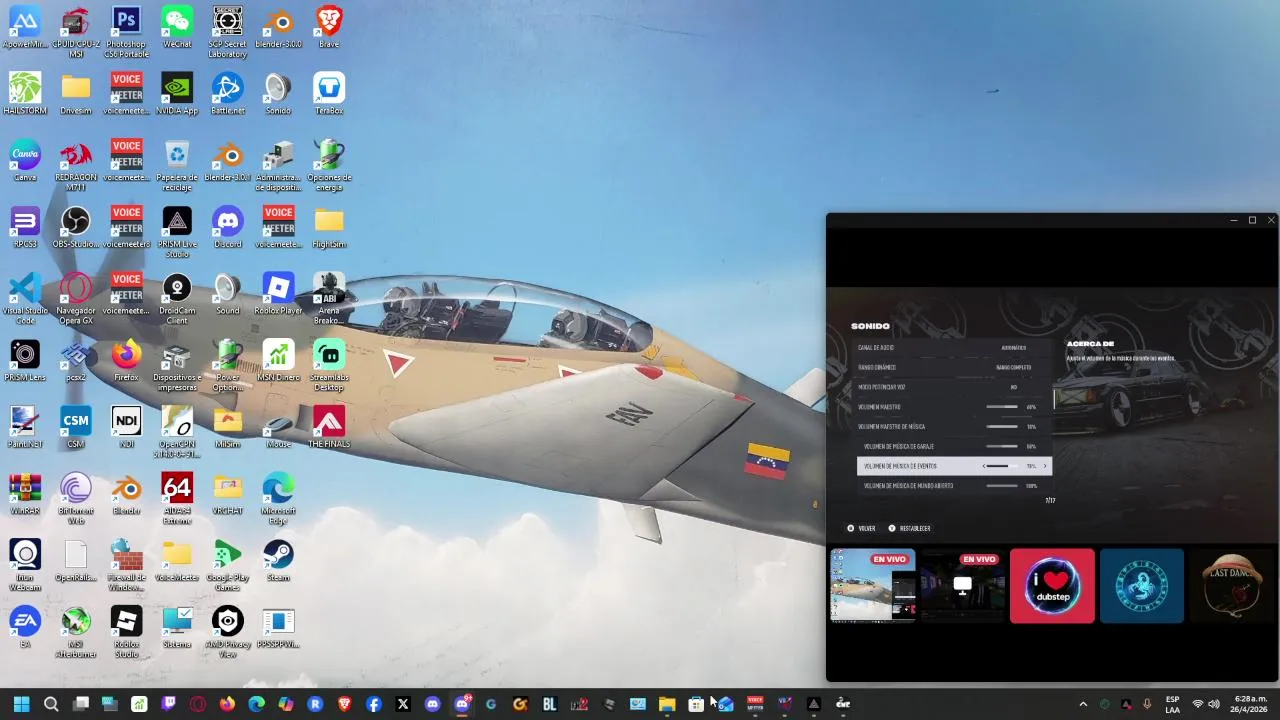Open the REDRAGON M711 mouse utility icon

(x=76, y=165)
